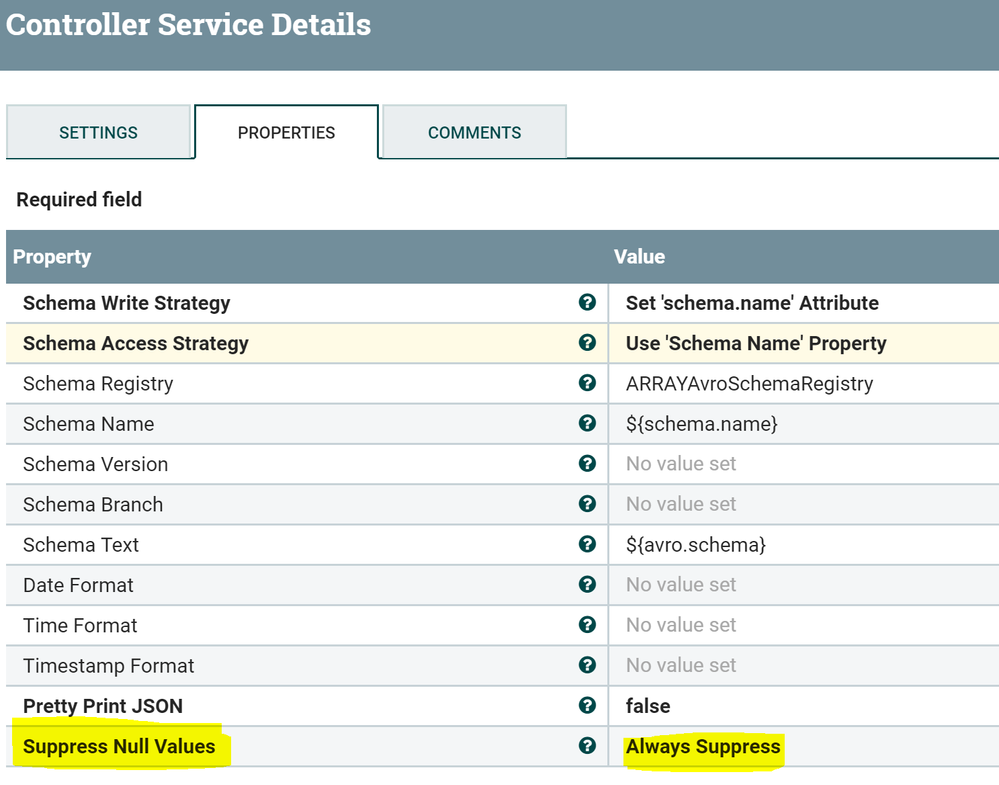The image size is (999, 785).
Task: Click help icon beside Pretty Print JSON
Action: (x=587, y=706)
